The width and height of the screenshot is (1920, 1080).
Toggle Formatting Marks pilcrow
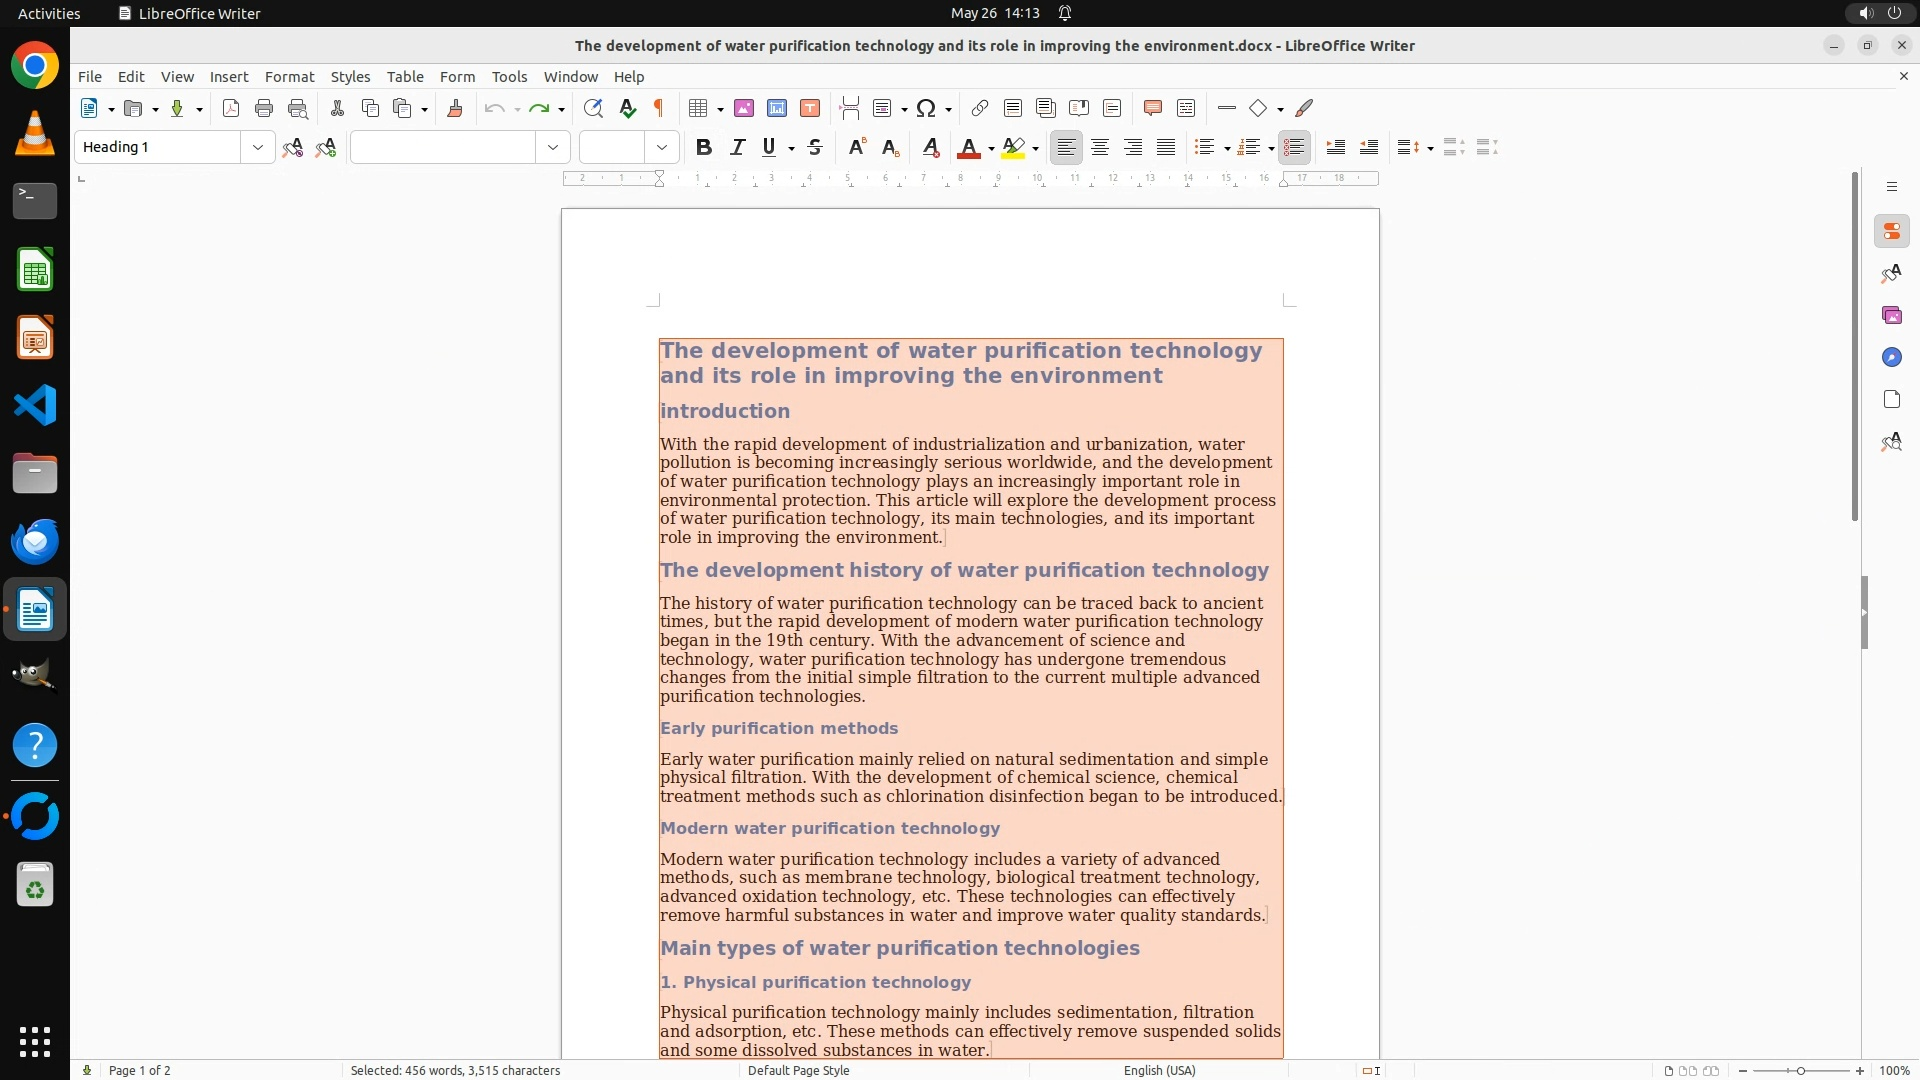coord(659,109)
